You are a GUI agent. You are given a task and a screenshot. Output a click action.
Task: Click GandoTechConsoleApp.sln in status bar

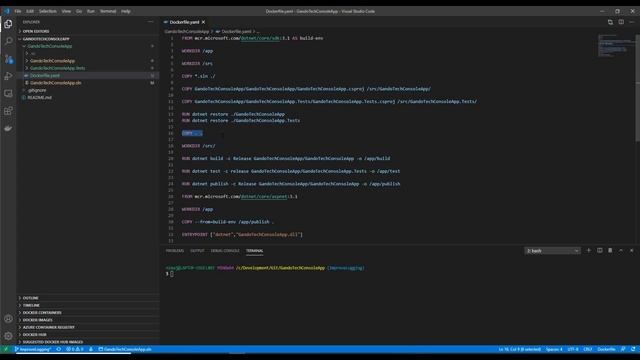coord(125,349)
